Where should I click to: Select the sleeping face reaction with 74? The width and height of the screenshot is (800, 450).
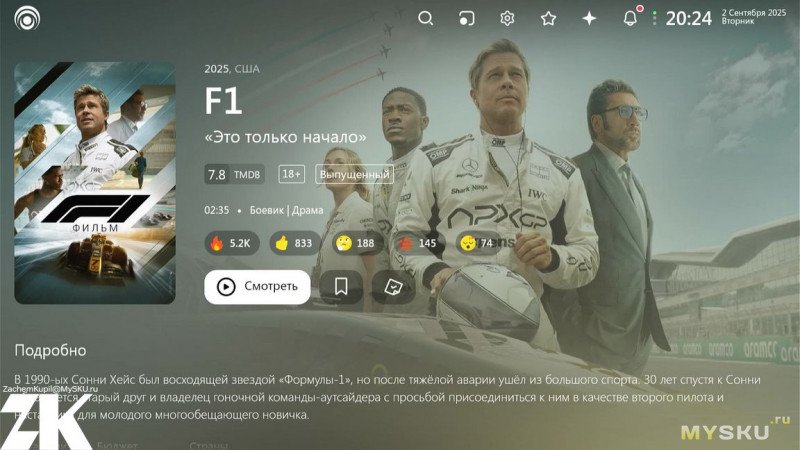477,243
